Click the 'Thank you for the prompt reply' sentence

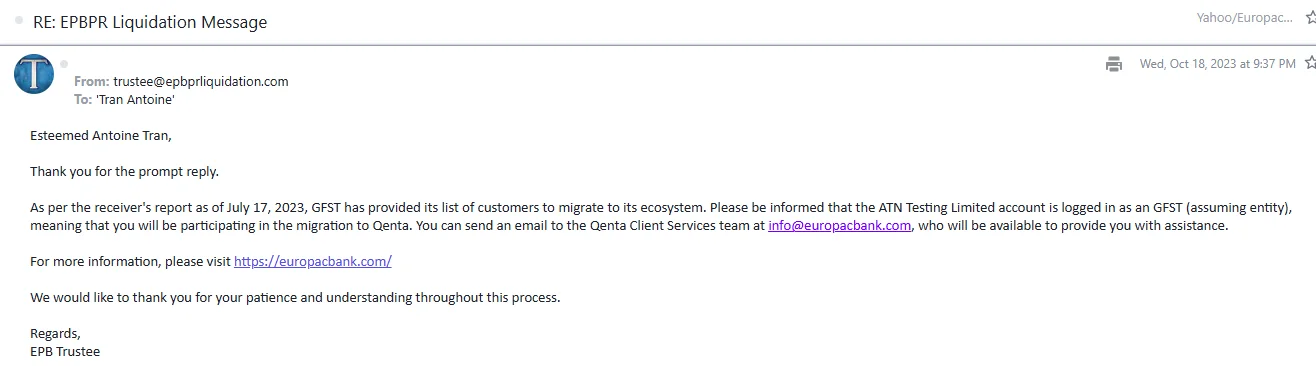pyautogui.click(x=124, y=172)
